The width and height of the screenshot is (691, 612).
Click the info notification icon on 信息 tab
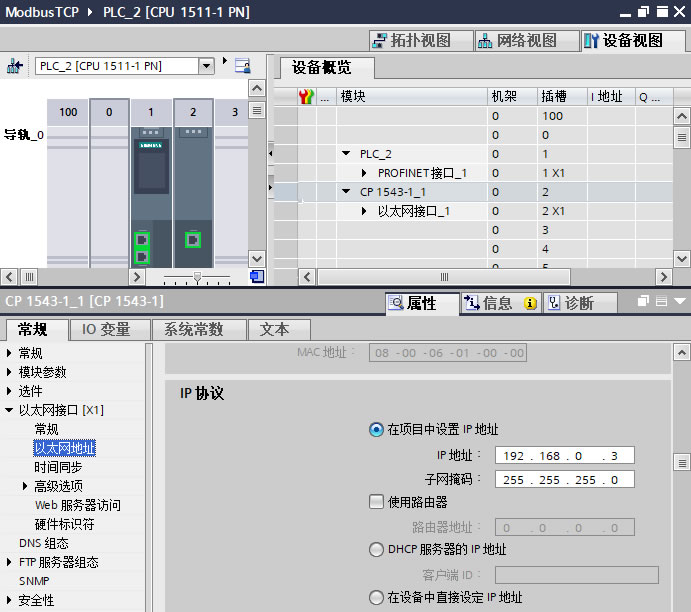click(x=530, y=303)
